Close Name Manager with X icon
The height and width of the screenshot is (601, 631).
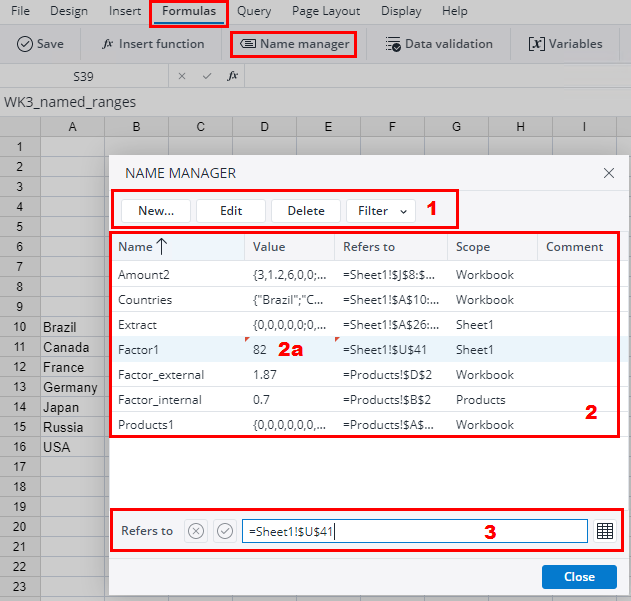(609, 173)
